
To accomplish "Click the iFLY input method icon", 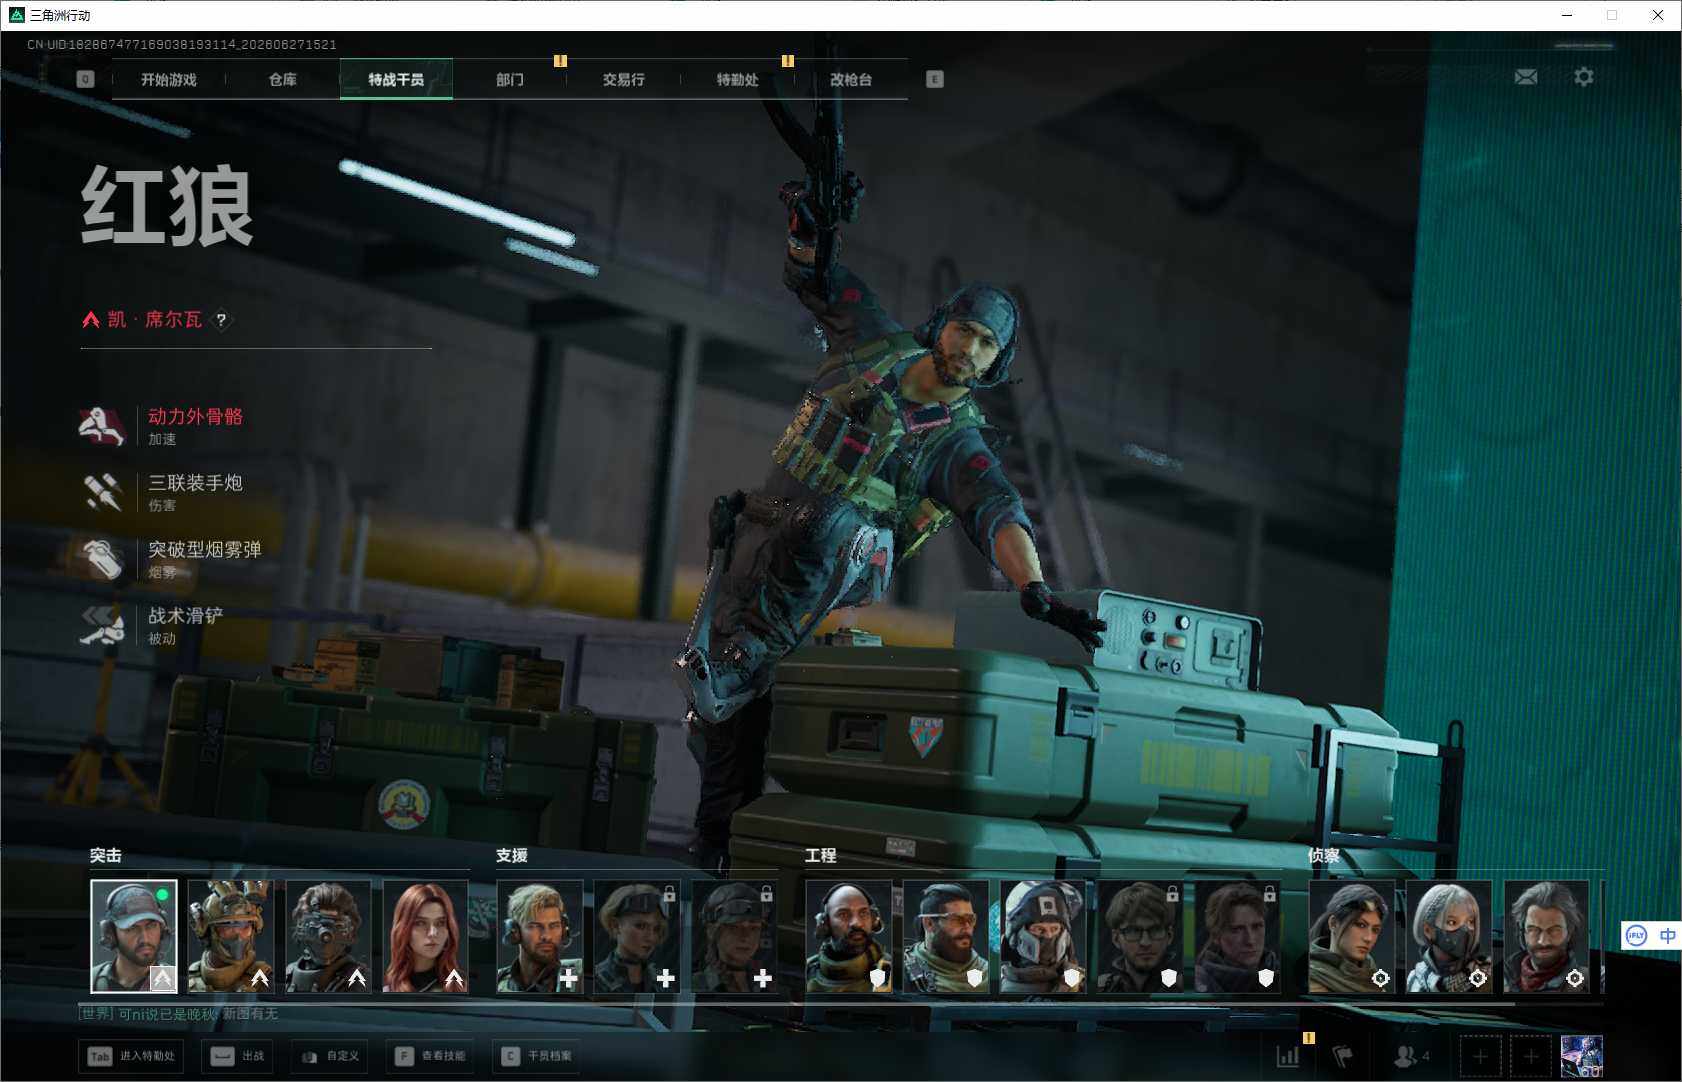I will [1636, 936].
